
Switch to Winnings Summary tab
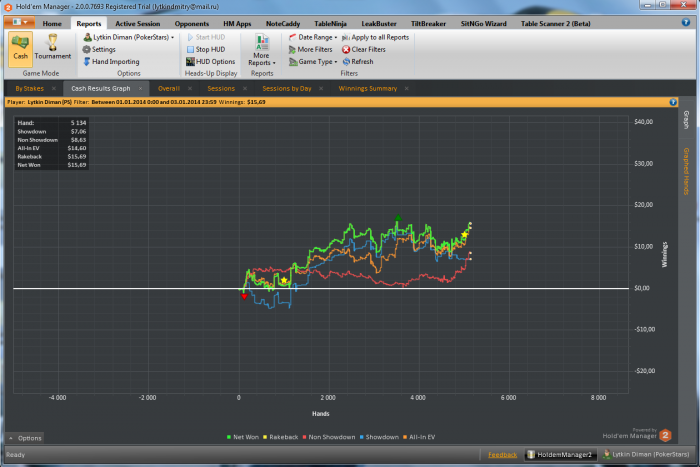367,88
